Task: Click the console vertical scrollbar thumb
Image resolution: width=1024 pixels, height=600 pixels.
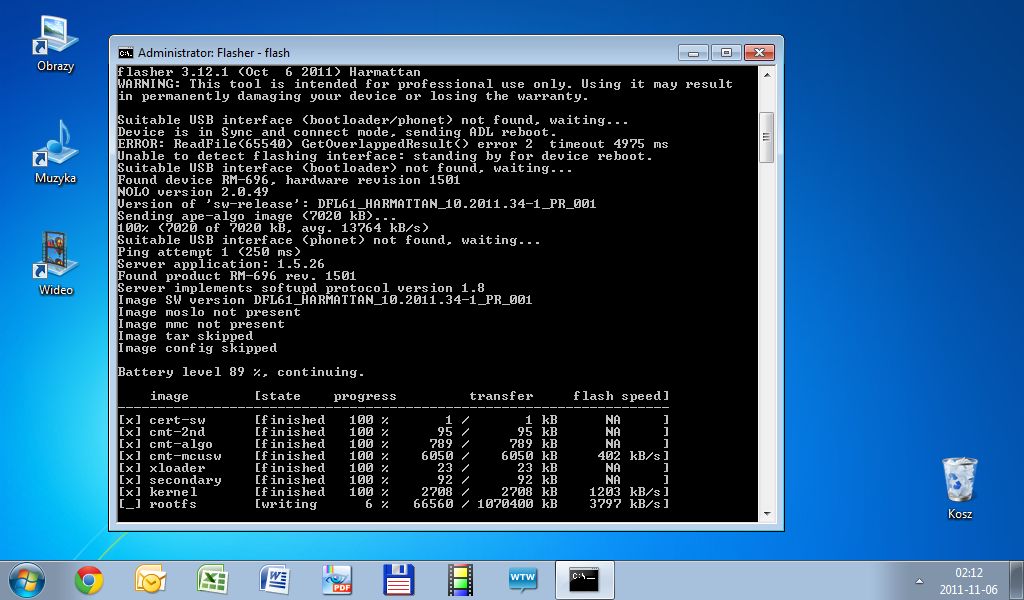Action: (x=767, y=137)
